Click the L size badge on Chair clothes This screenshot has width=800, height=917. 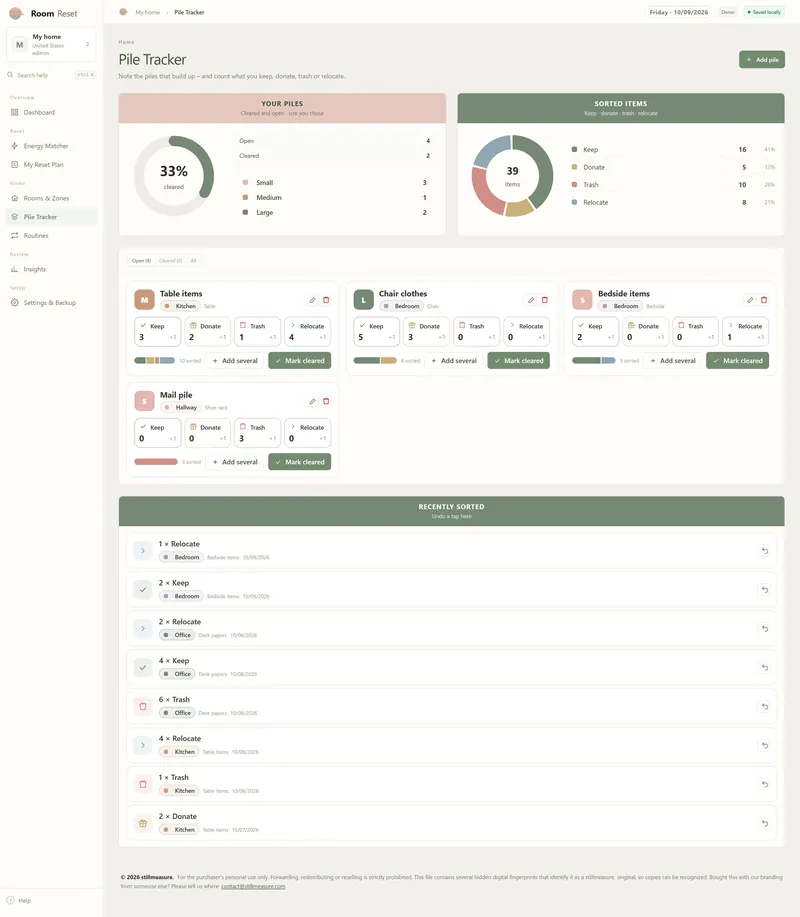[x=363, y=300]
